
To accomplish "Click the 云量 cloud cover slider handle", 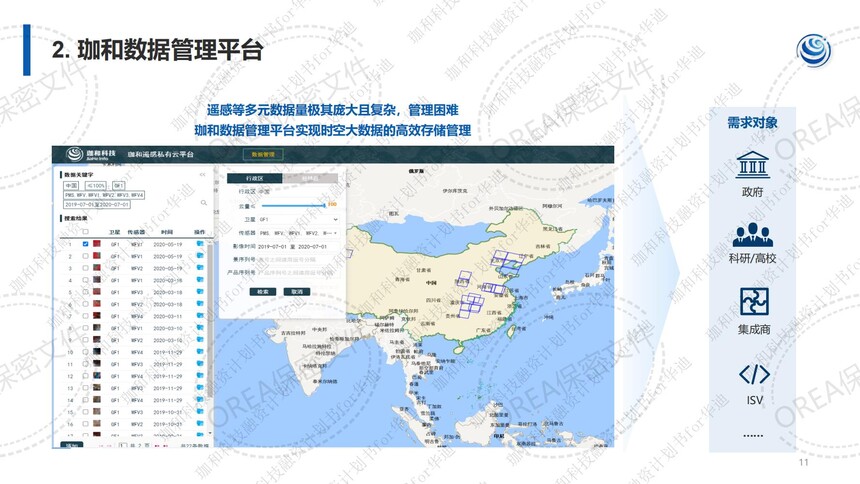I will click(325, 205).
